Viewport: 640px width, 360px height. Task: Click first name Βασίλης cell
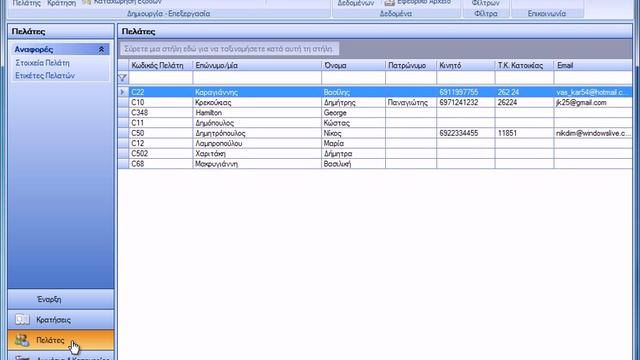point(353,92)
